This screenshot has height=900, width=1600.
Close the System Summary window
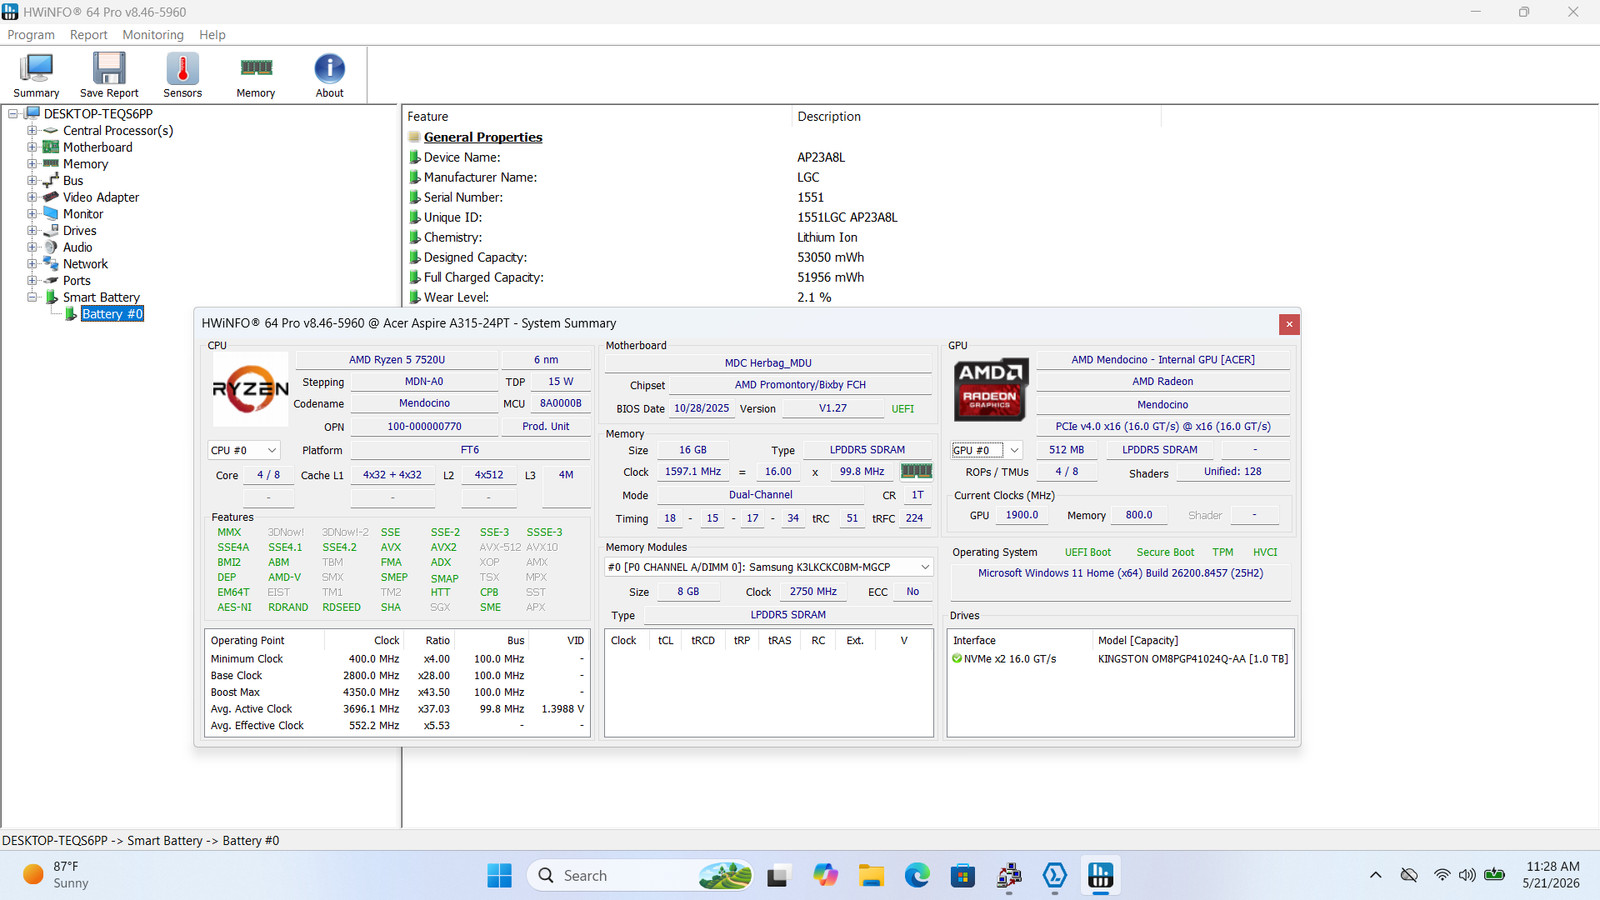click(x=1289, y=324)
